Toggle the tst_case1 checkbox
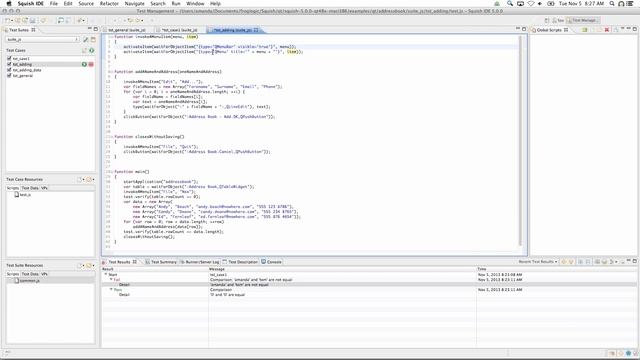 click(9, 59)
